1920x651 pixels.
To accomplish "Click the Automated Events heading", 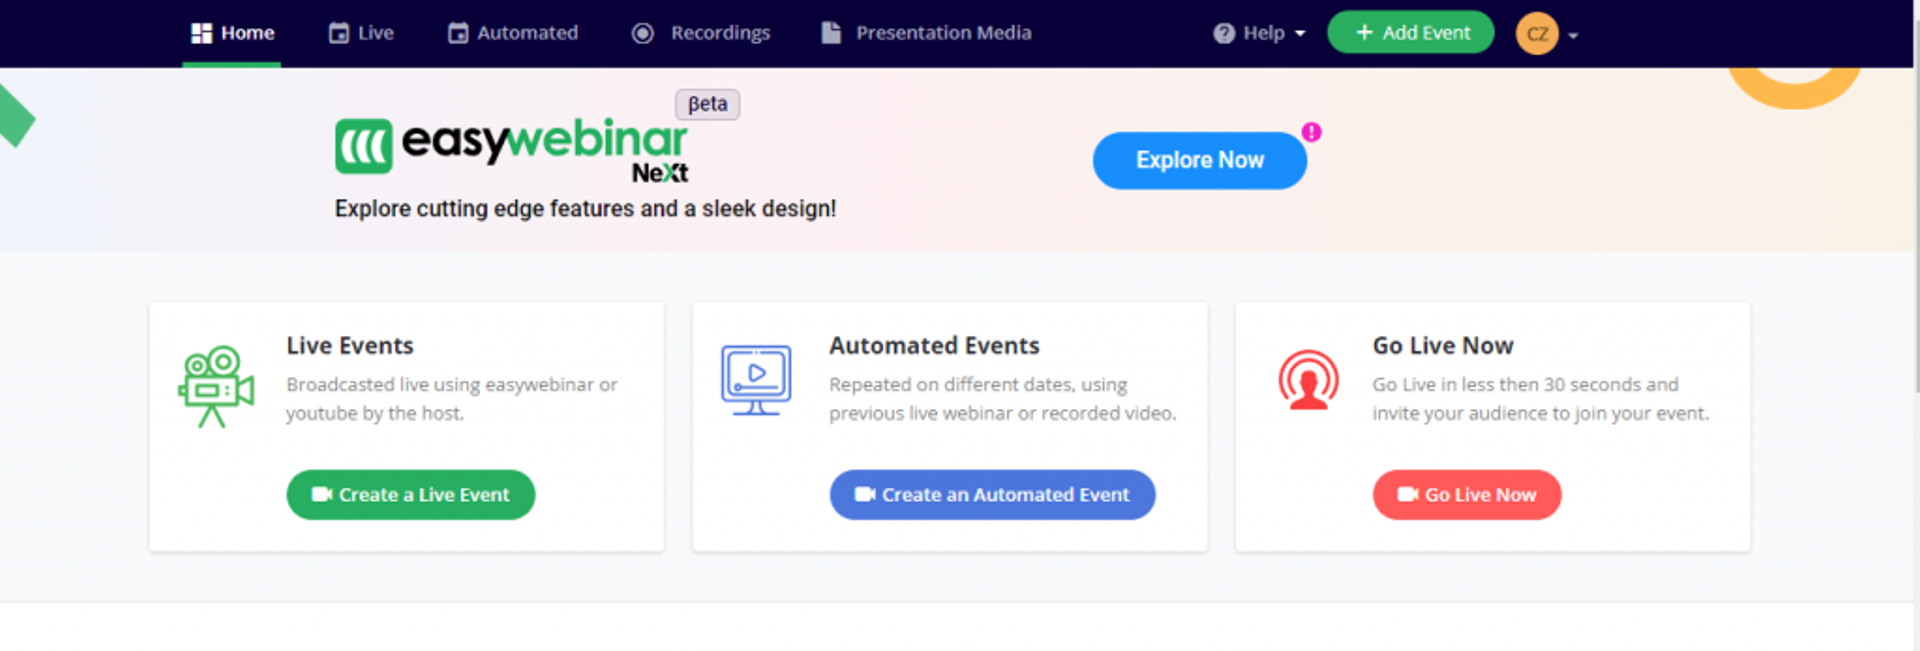I will point(934,346).
